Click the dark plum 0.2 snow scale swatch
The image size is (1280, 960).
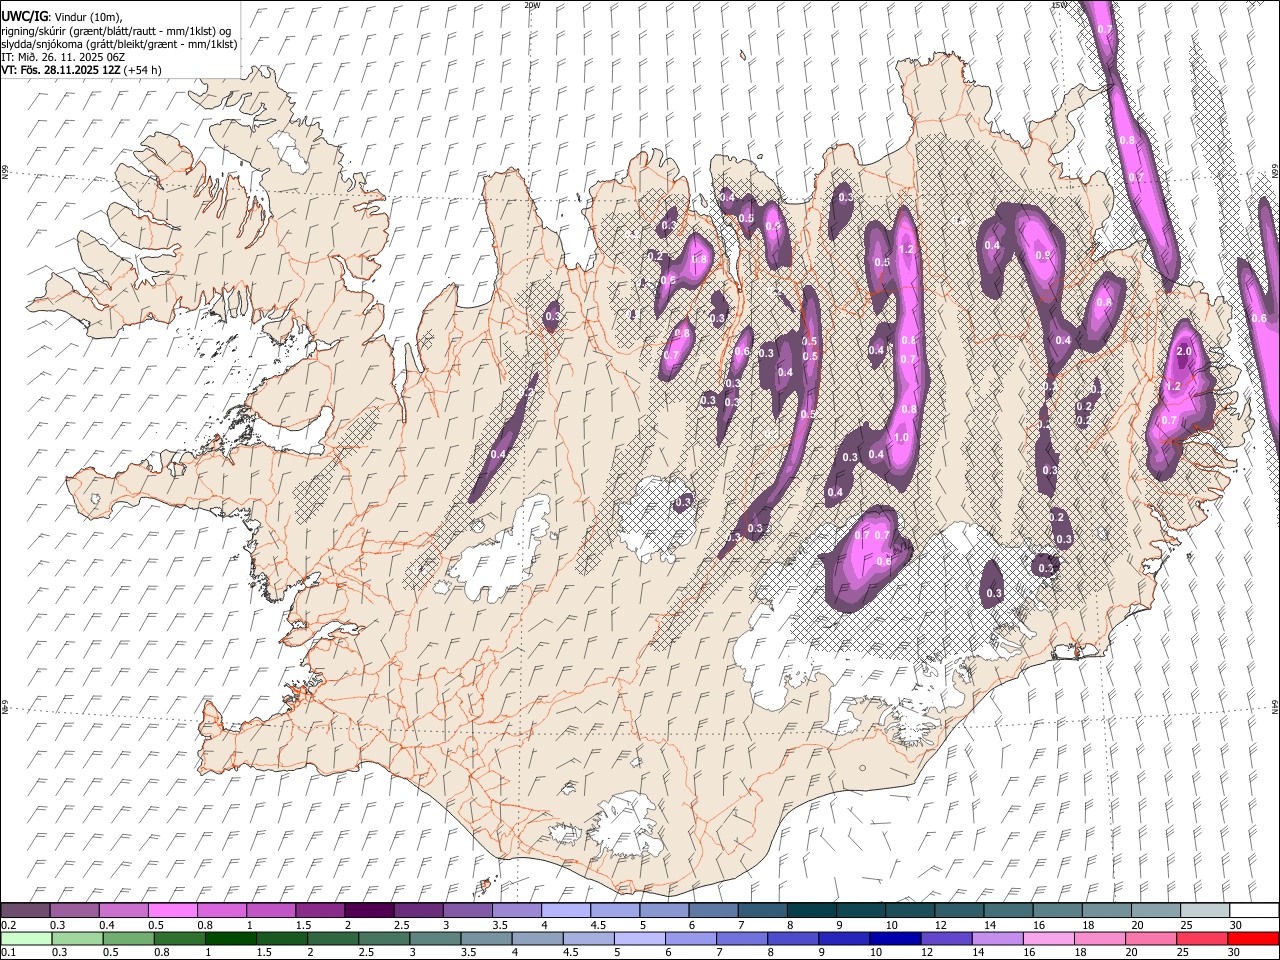pyautogui.click(x=25, y=910)
